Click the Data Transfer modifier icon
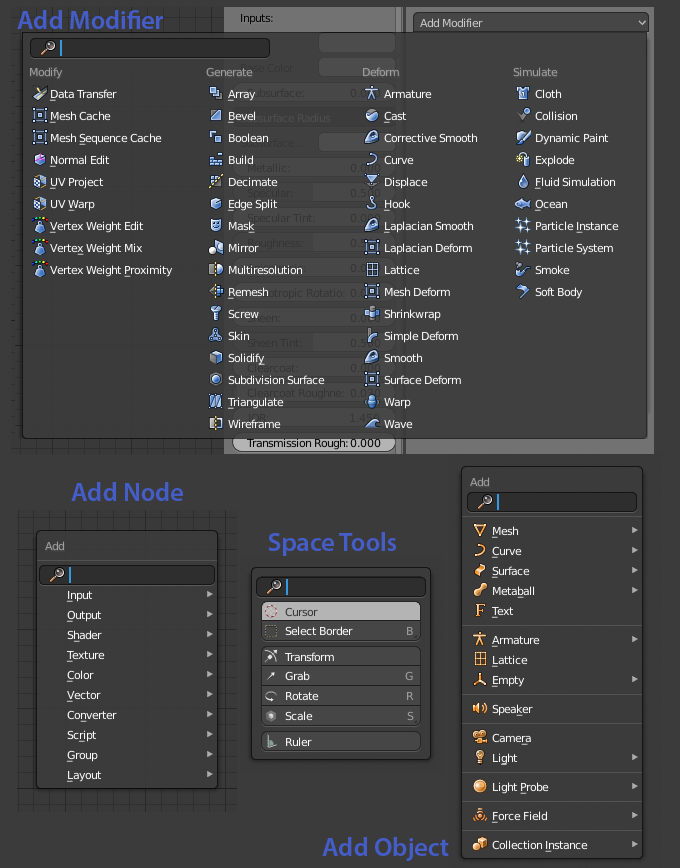Image resolution: width=680 pixels, height=868 pixels. (40, 94)
